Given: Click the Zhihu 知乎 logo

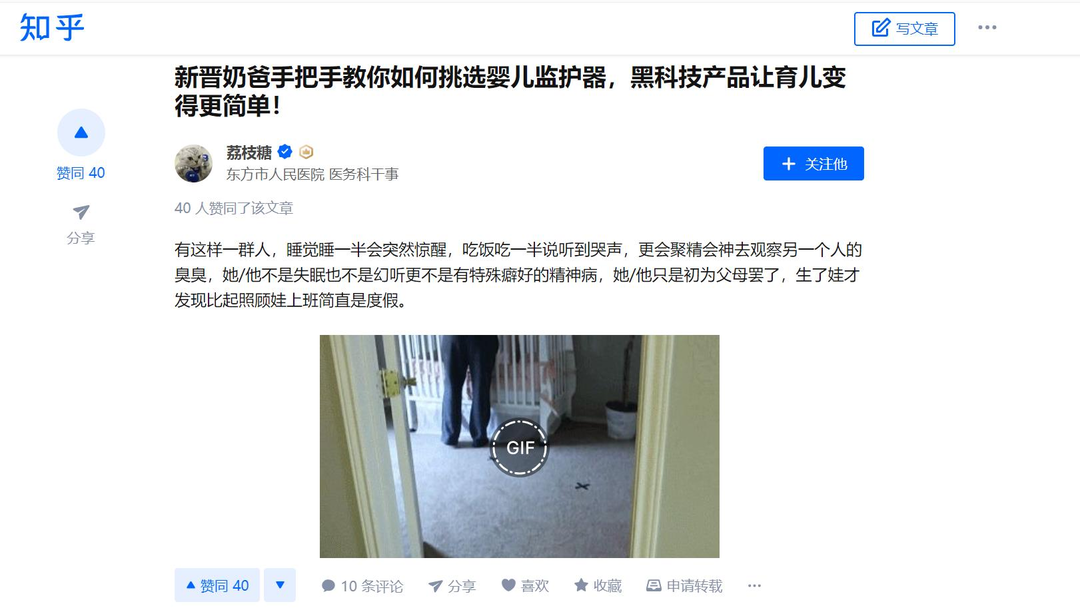Looking at the screenshot, I should click(52, 28).
